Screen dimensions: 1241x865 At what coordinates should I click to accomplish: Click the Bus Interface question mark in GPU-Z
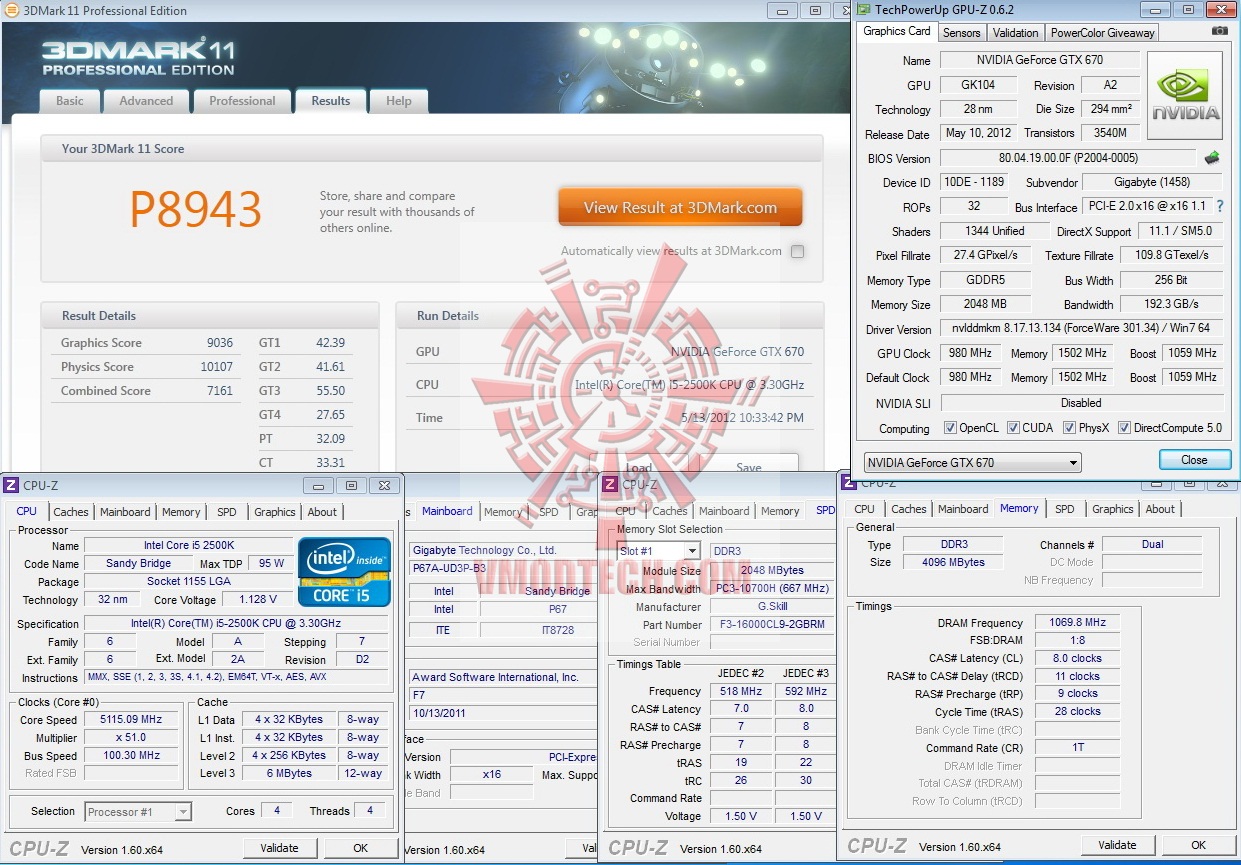point(1220,206)
